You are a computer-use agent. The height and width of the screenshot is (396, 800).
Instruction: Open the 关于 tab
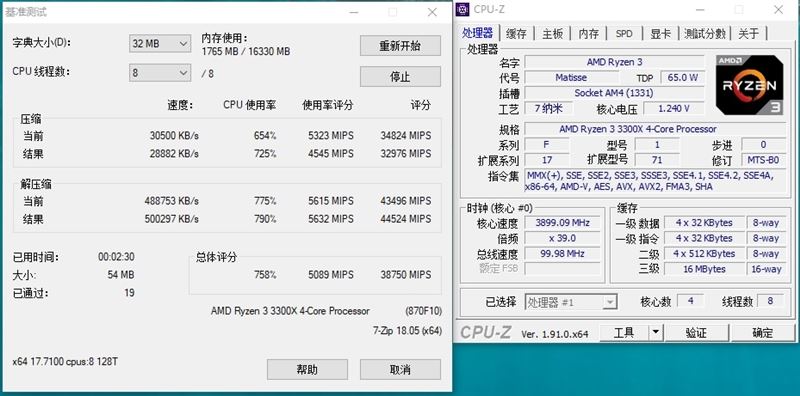click(748, 34)
